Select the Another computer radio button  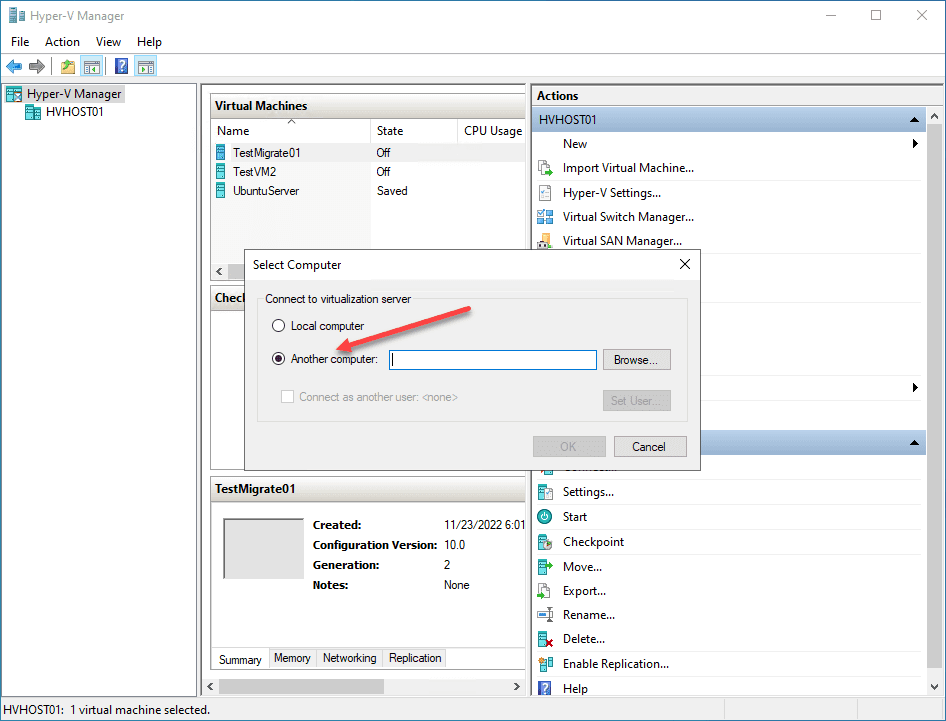point(278,359)
